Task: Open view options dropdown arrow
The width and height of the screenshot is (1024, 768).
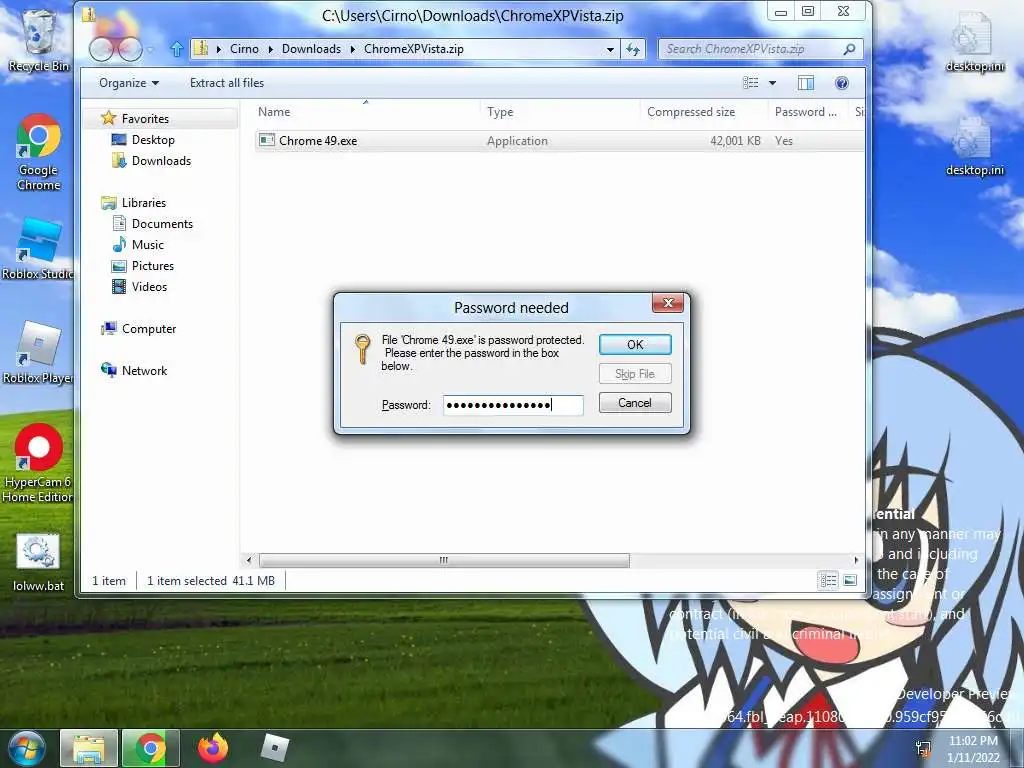Action: [773, 83]
